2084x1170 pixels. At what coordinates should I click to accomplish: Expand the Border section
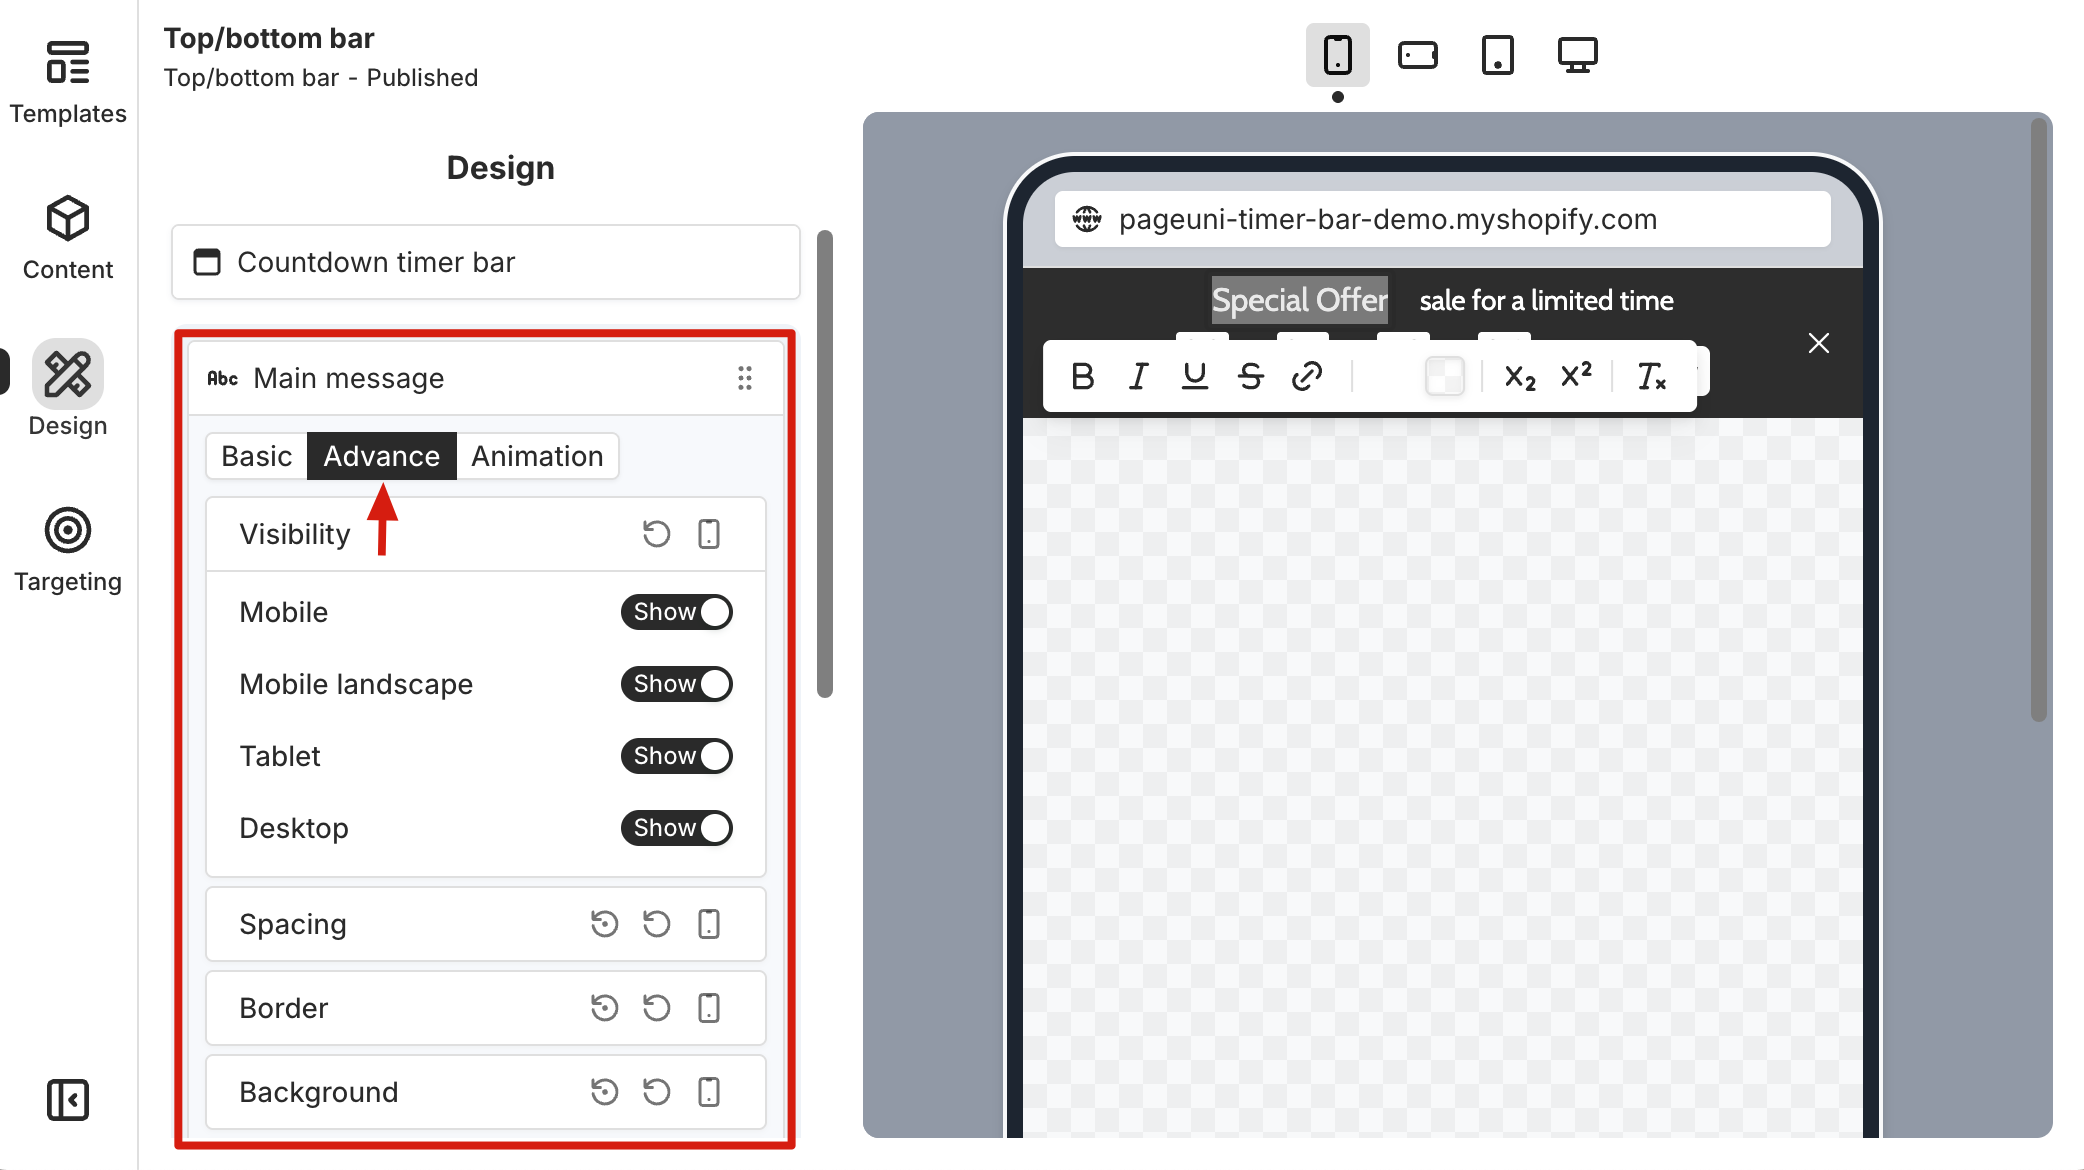(486, 1008)
